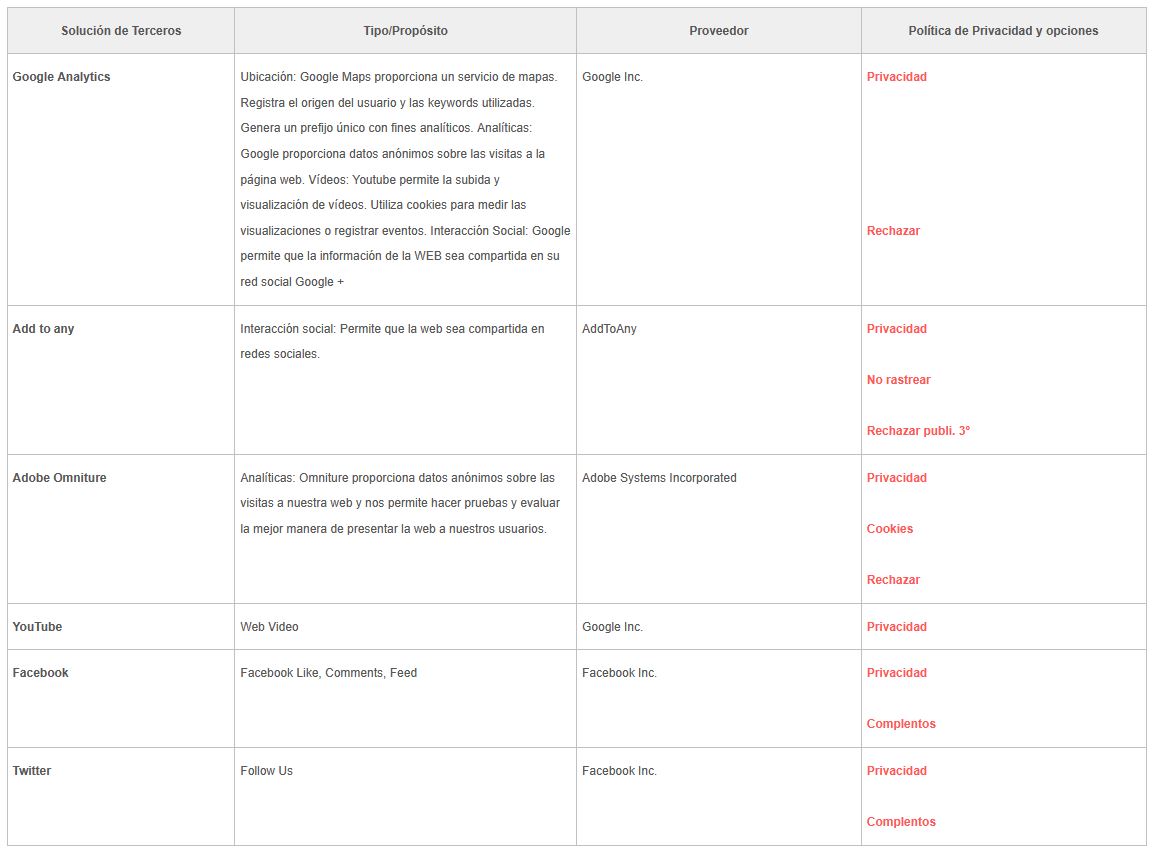This screenshot has width=1156, height=854.
Task: Open Privacidad link for Google Analytics
Action: pos(896,77)
